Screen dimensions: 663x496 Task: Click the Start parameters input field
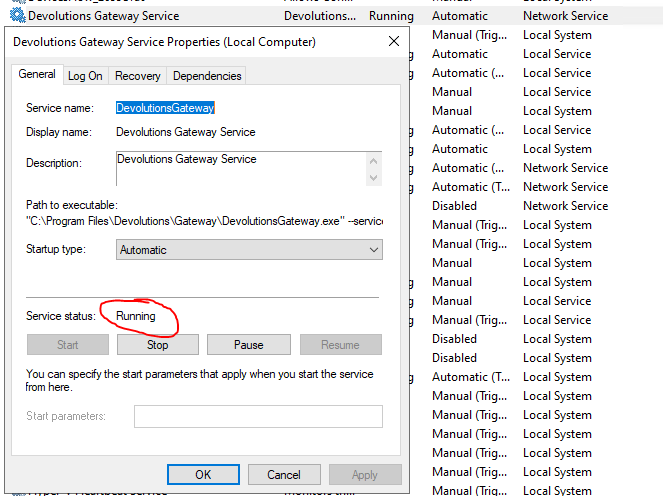(x=258, y=416)
